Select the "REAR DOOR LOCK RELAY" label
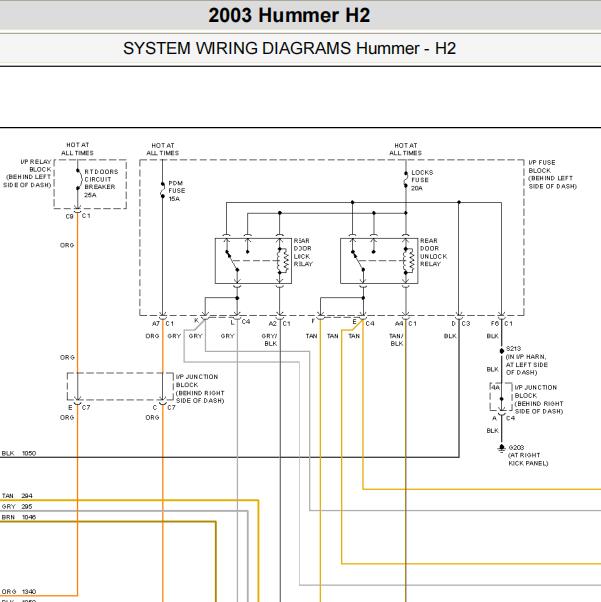This screenshot has width=601, height=602. 303,252
